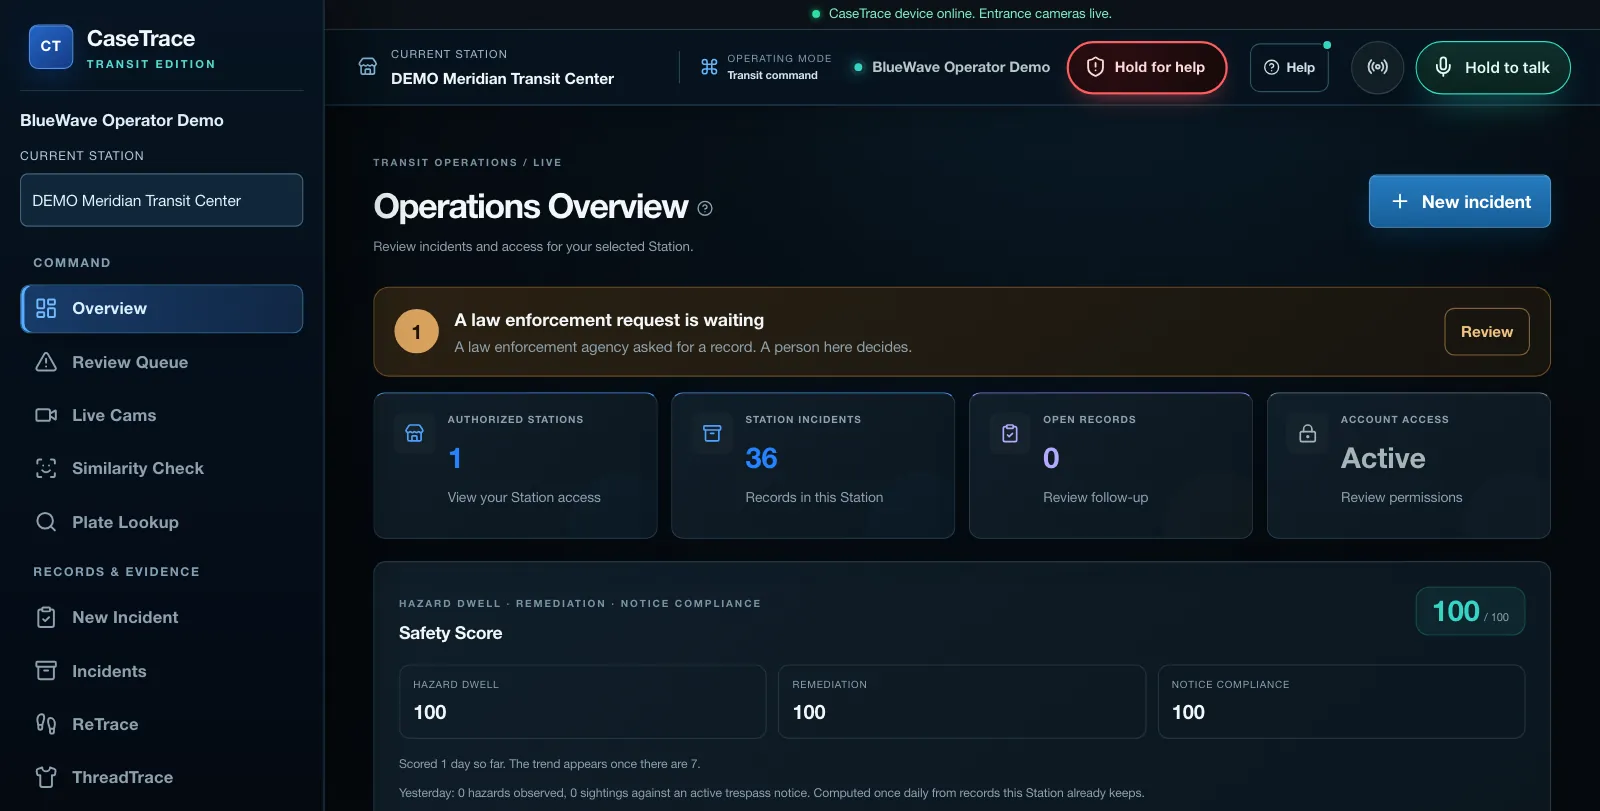Open the Incidents list from sidebar
Viewport: 1600px width, 811px height.
pos(161,671)
